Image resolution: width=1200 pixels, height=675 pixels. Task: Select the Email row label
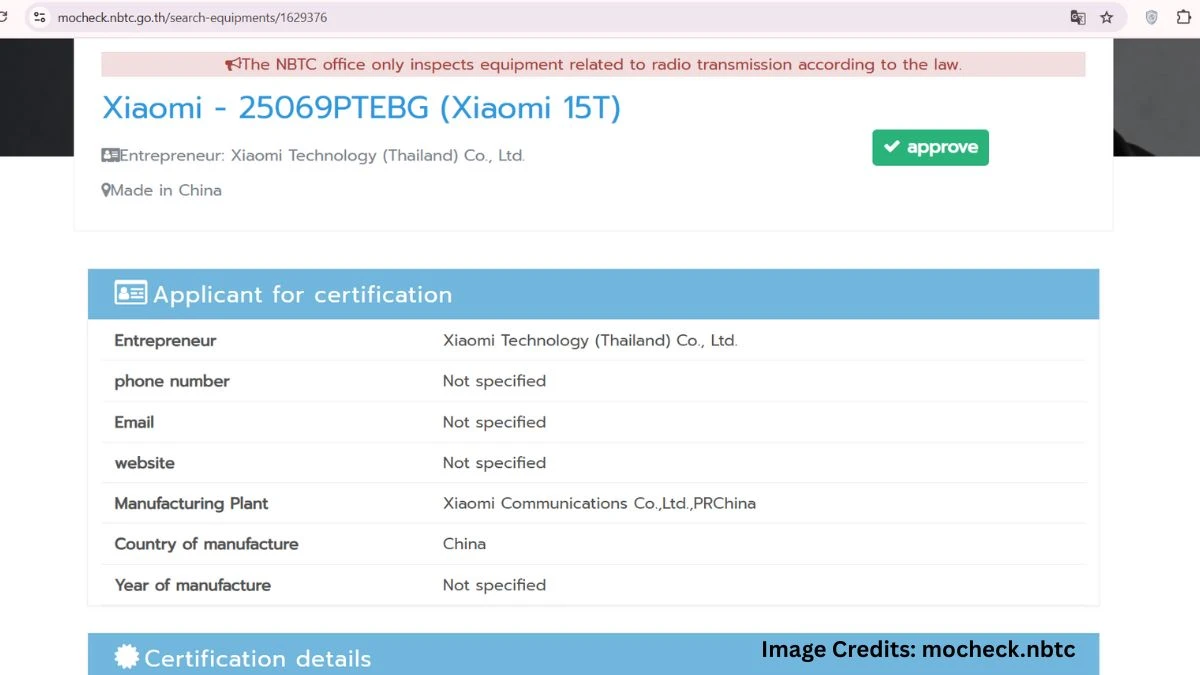[134, 422]
